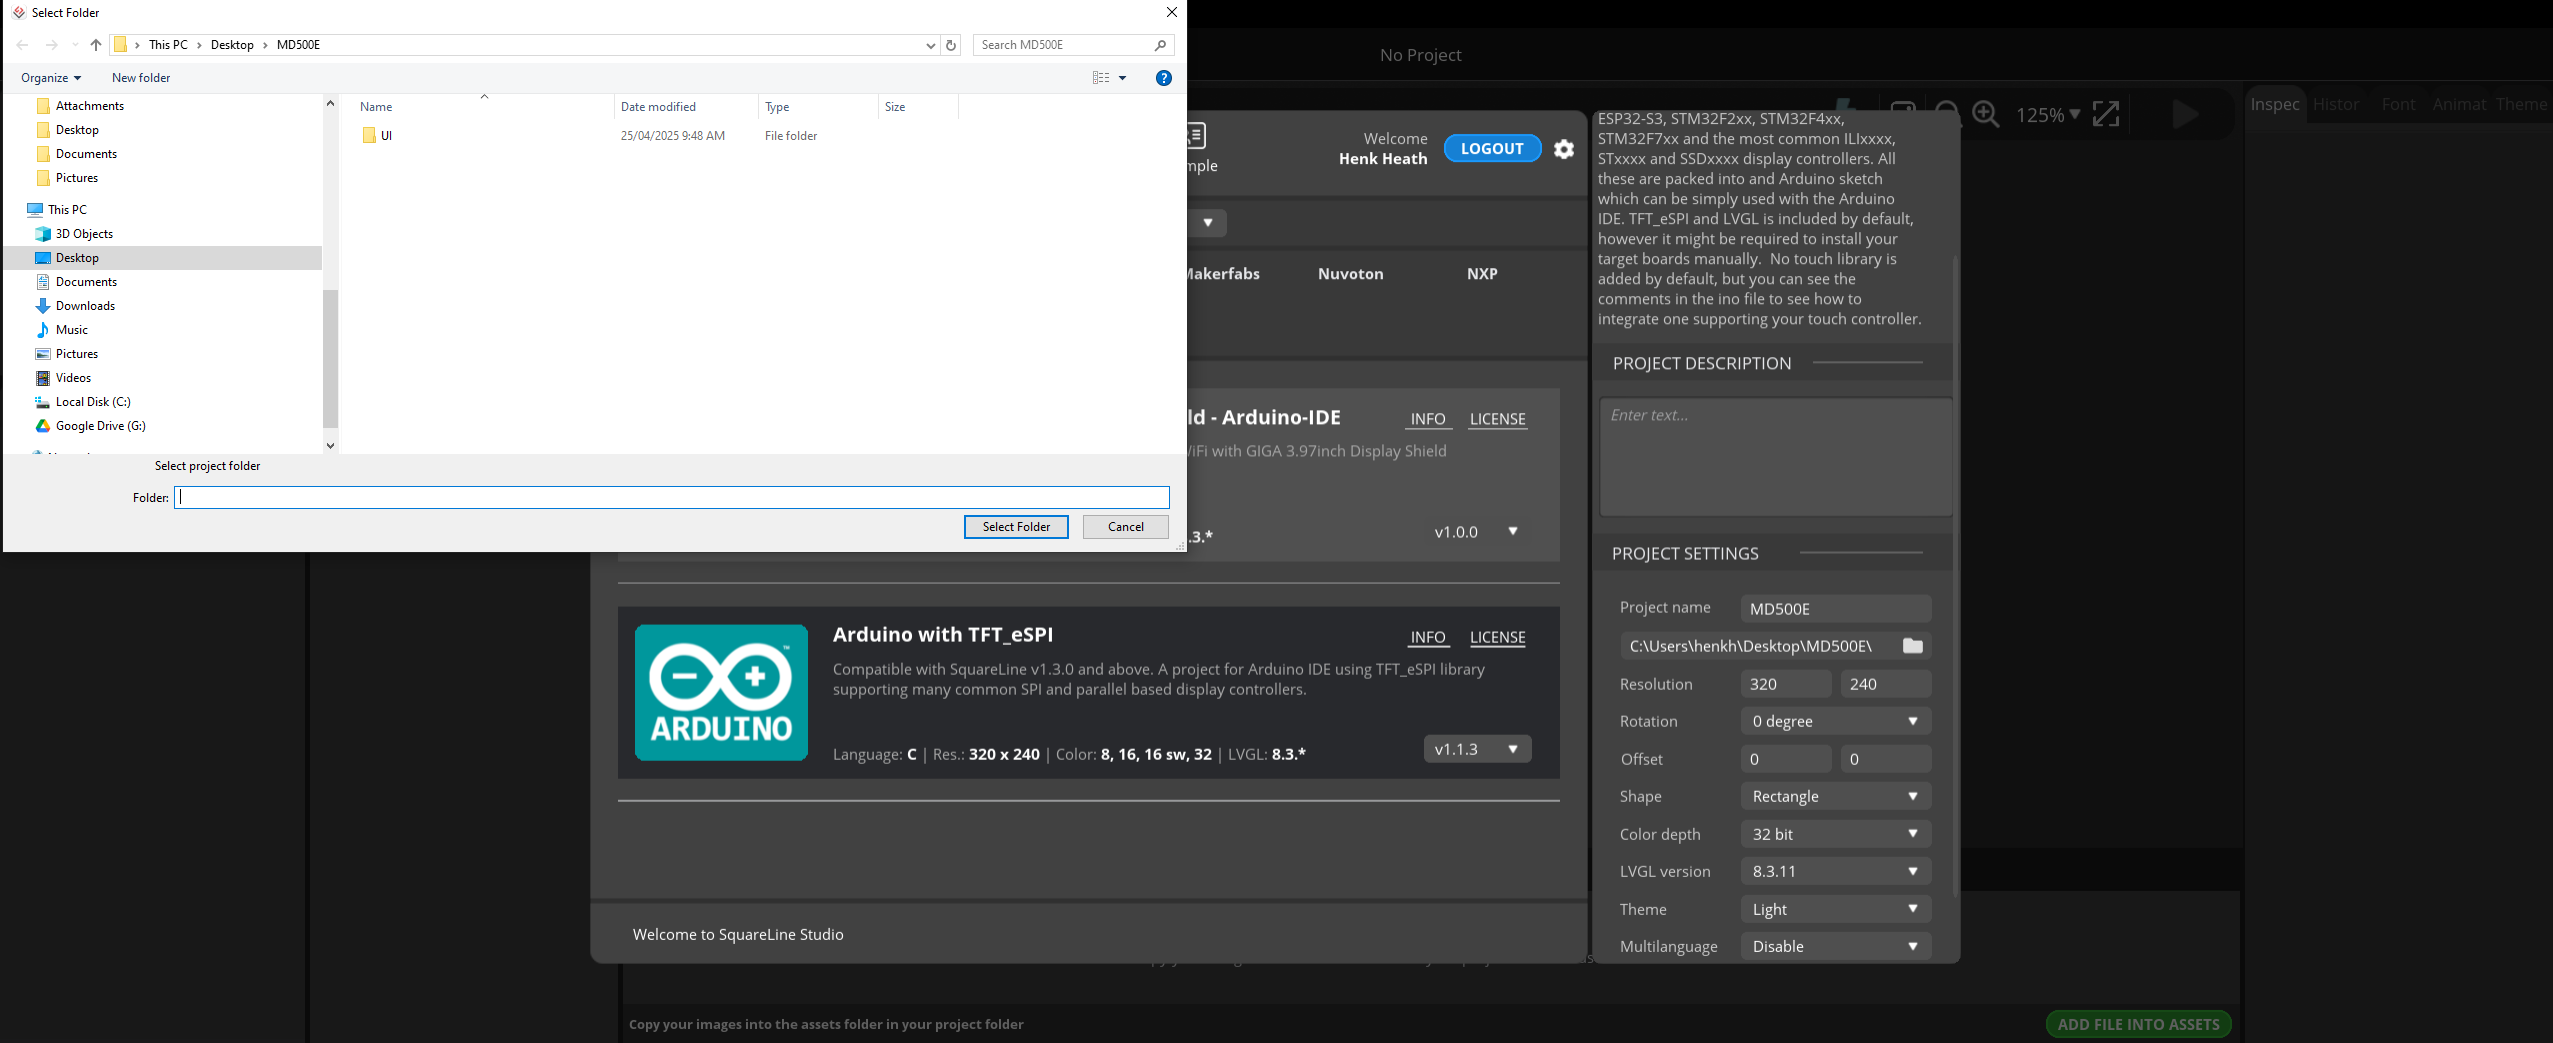Open v1.1.3 version dropdown

tap(1477, 749)
